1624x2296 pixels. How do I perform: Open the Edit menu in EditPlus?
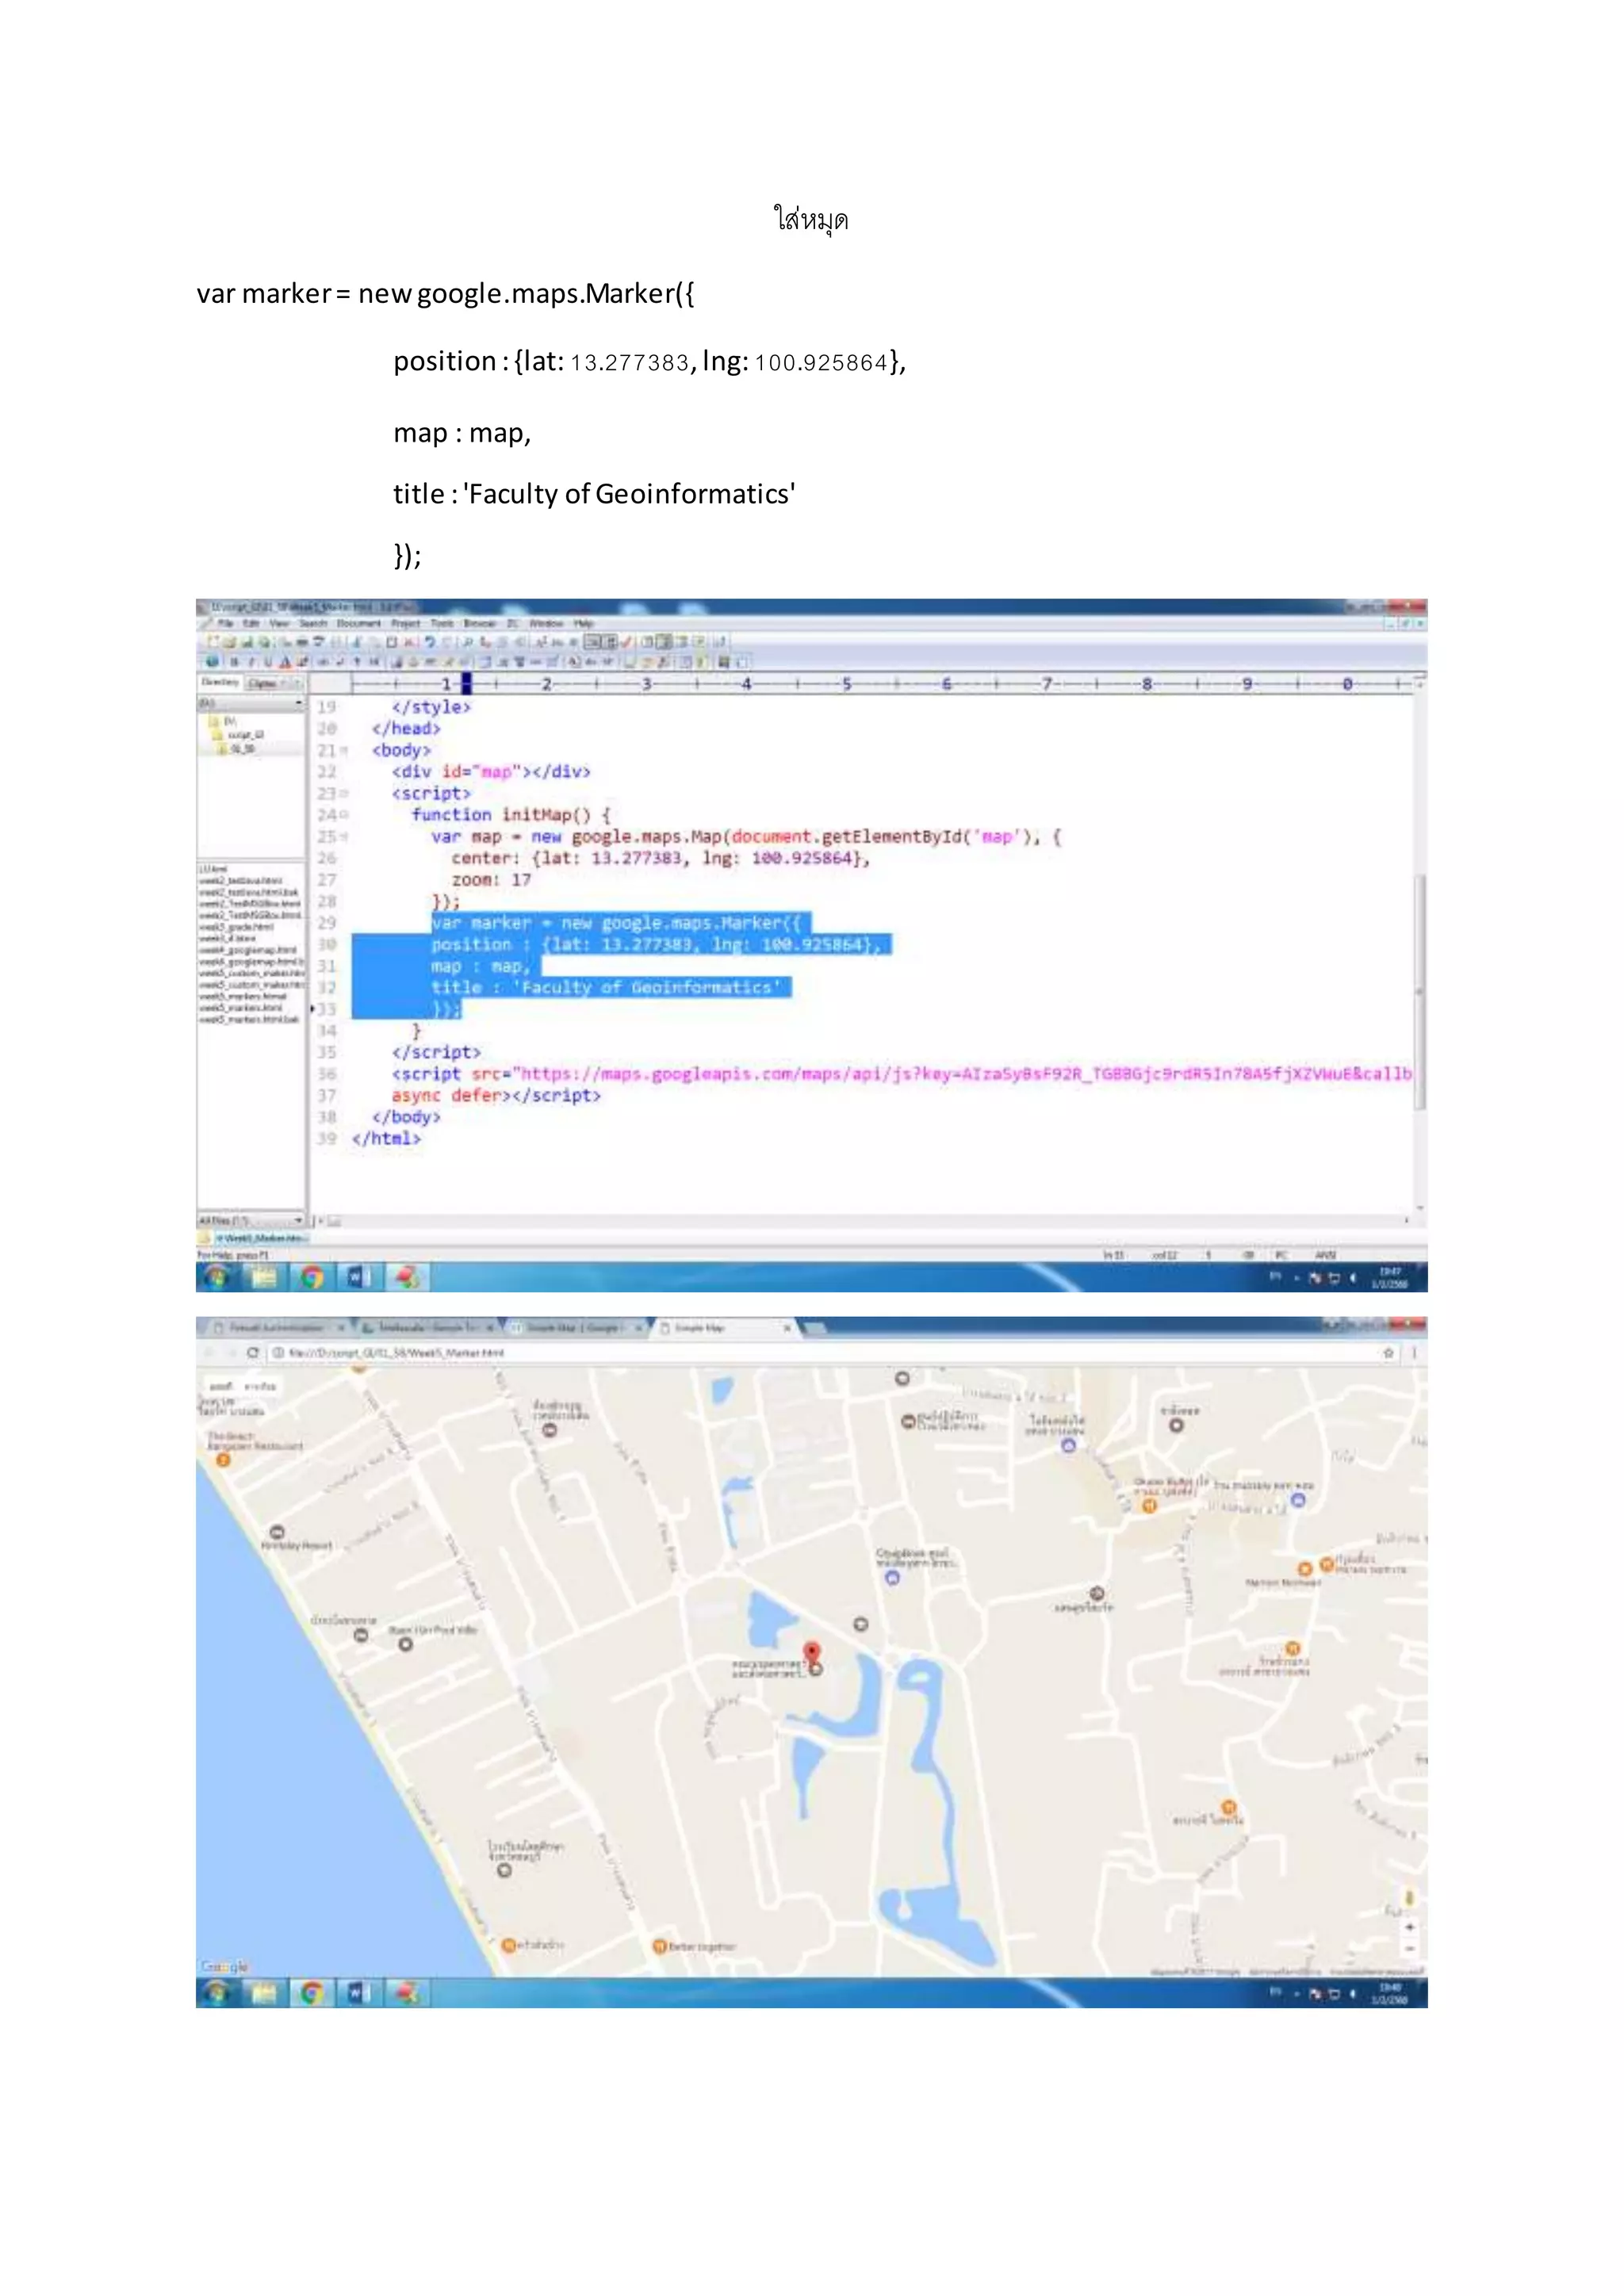pos(251,623)
